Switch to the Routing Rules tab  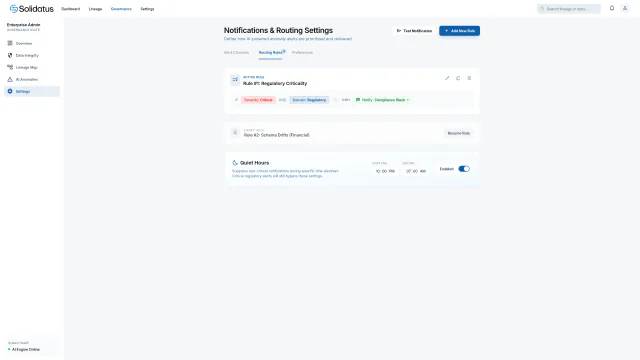point(271,53)
